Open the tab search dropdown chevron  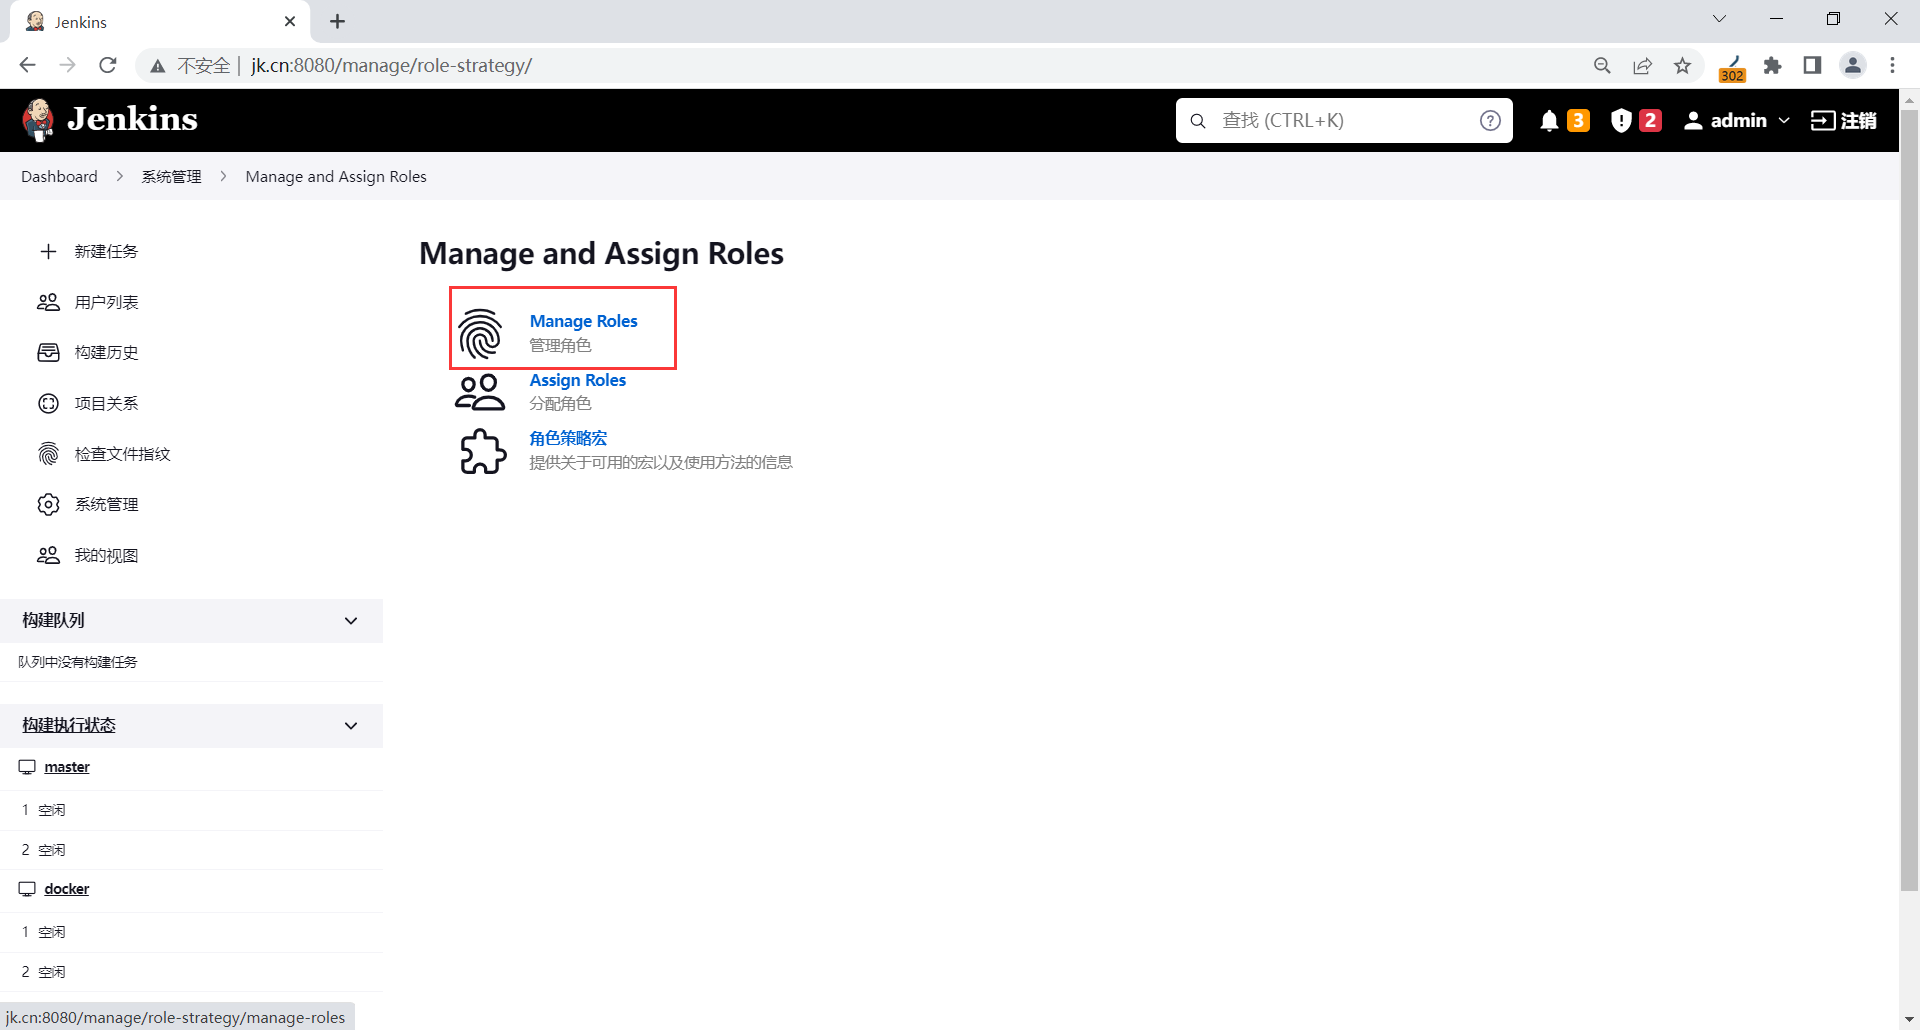click(x=1719, y=19)
